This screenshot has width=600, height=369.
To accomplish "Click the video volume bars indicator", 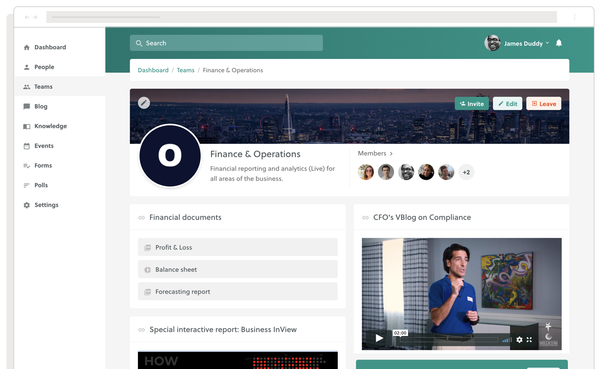I will pyautogui.click(x=507, y=340).
